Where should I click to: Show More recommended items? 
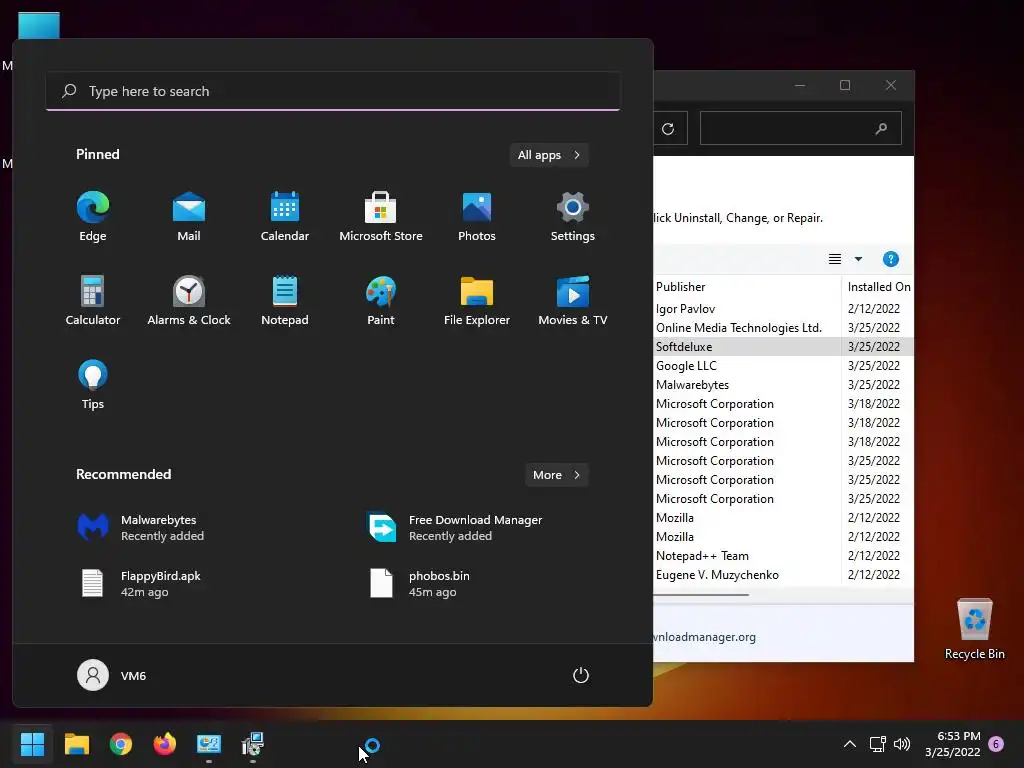pyautogui.click(x=556, y=475)
